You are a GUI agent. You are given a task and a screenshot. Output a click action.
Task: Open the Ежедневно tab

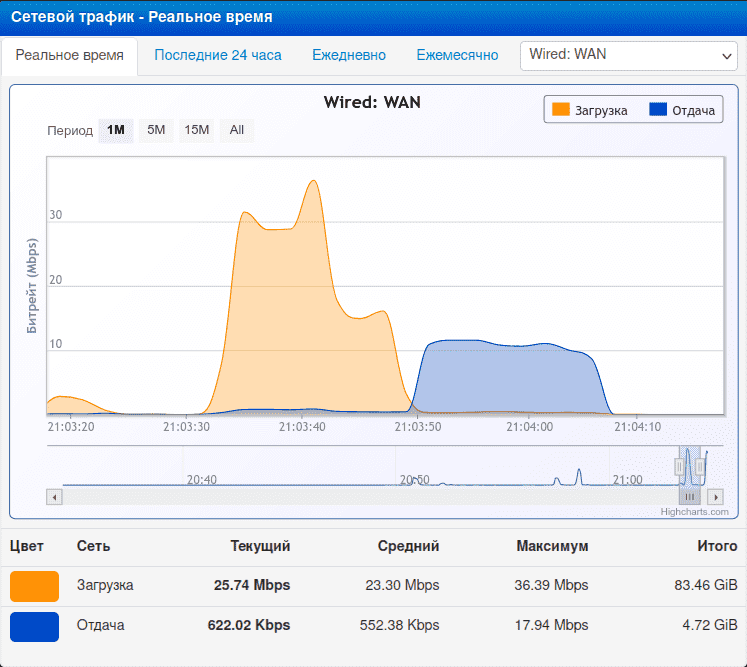click(349, 56)
